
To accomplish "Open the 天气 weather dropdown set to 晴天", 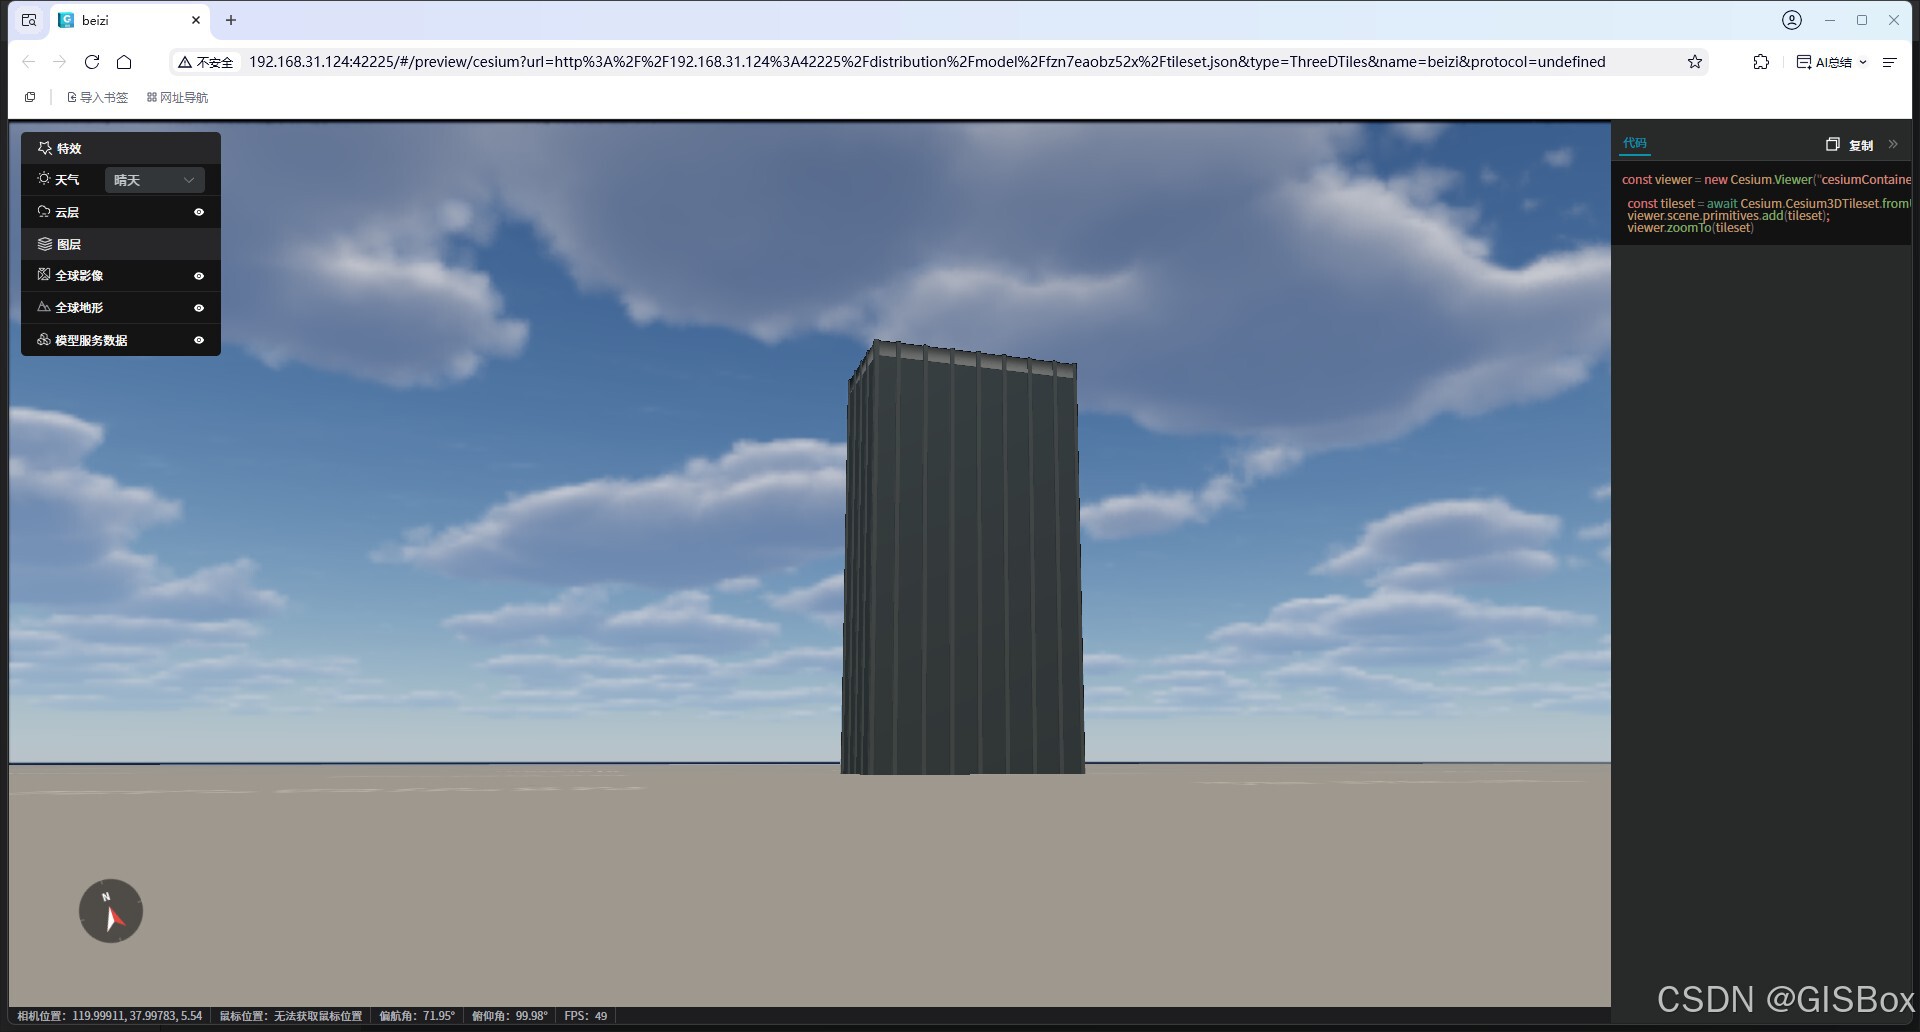I will [x=154, y=180].
